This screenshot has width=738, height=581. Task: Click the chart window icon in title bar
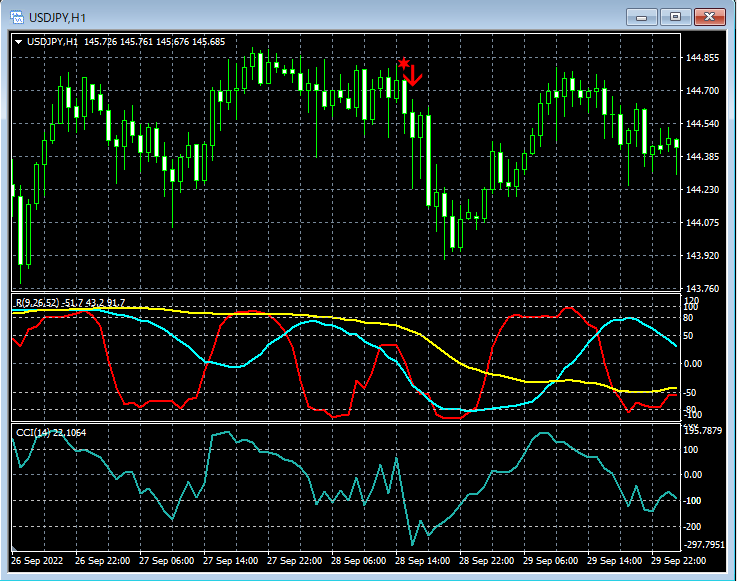coord(18,17)
